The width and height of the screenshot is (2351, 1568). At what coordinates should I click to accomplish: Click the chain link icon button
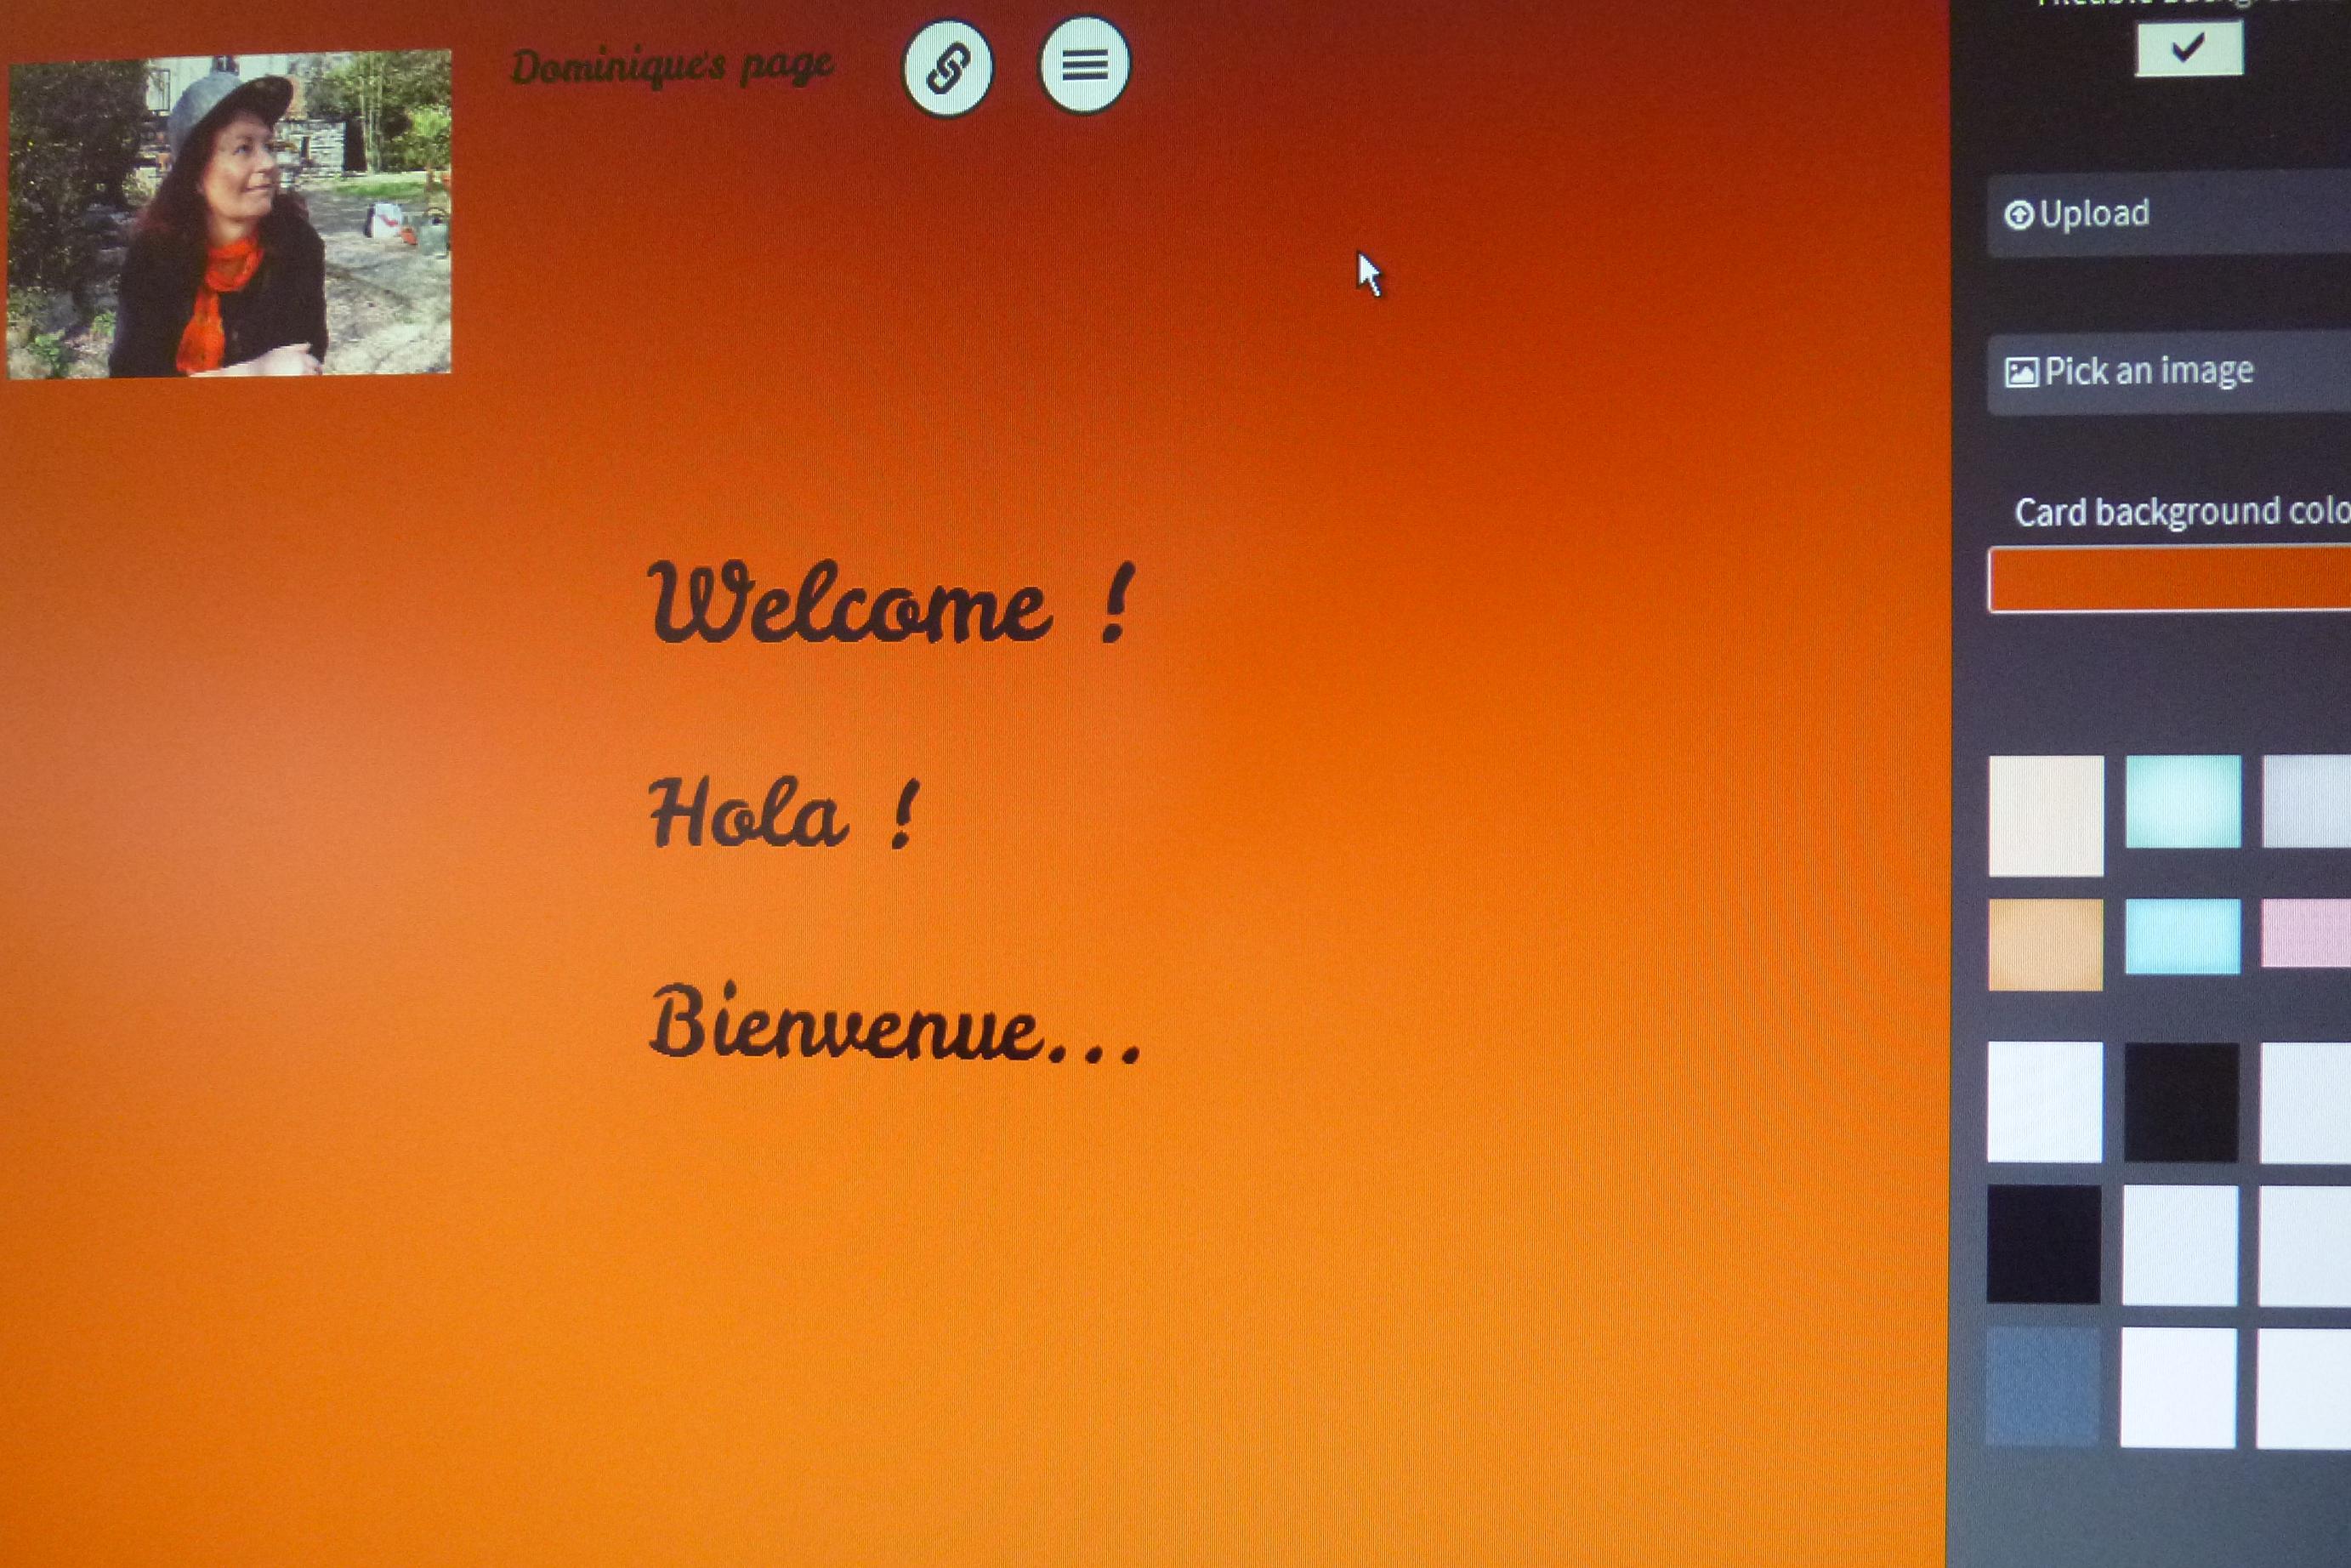click(x=947, y=69)
